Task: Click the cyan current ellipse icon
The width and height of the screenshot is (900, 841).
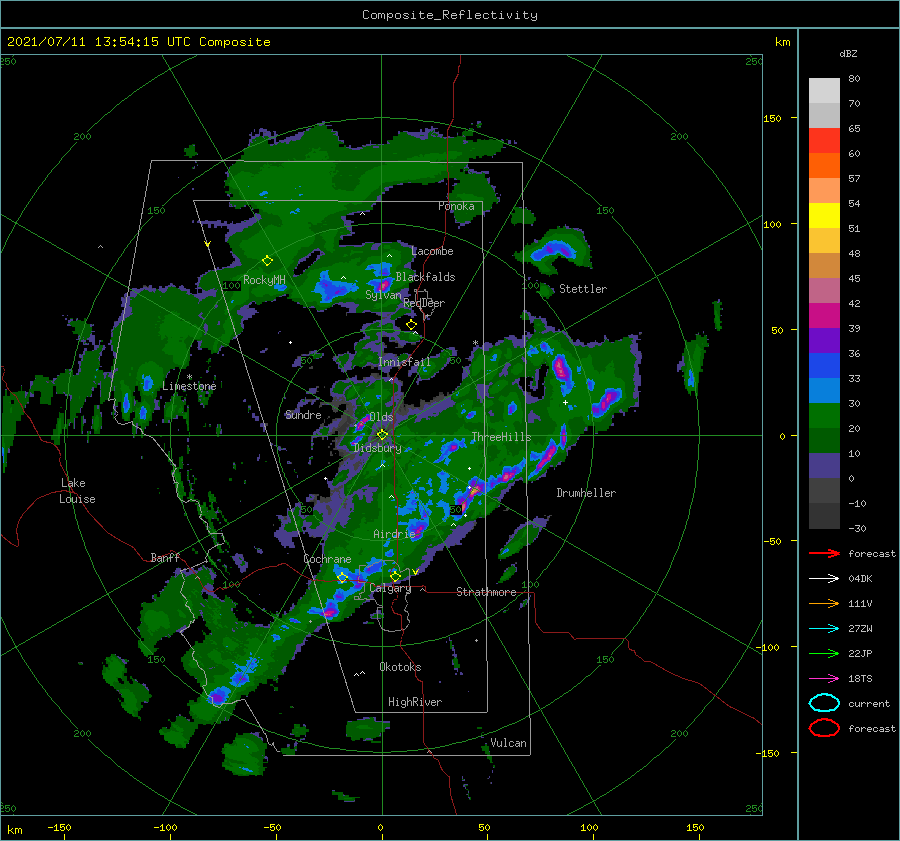Action: [x=824, y=703]
